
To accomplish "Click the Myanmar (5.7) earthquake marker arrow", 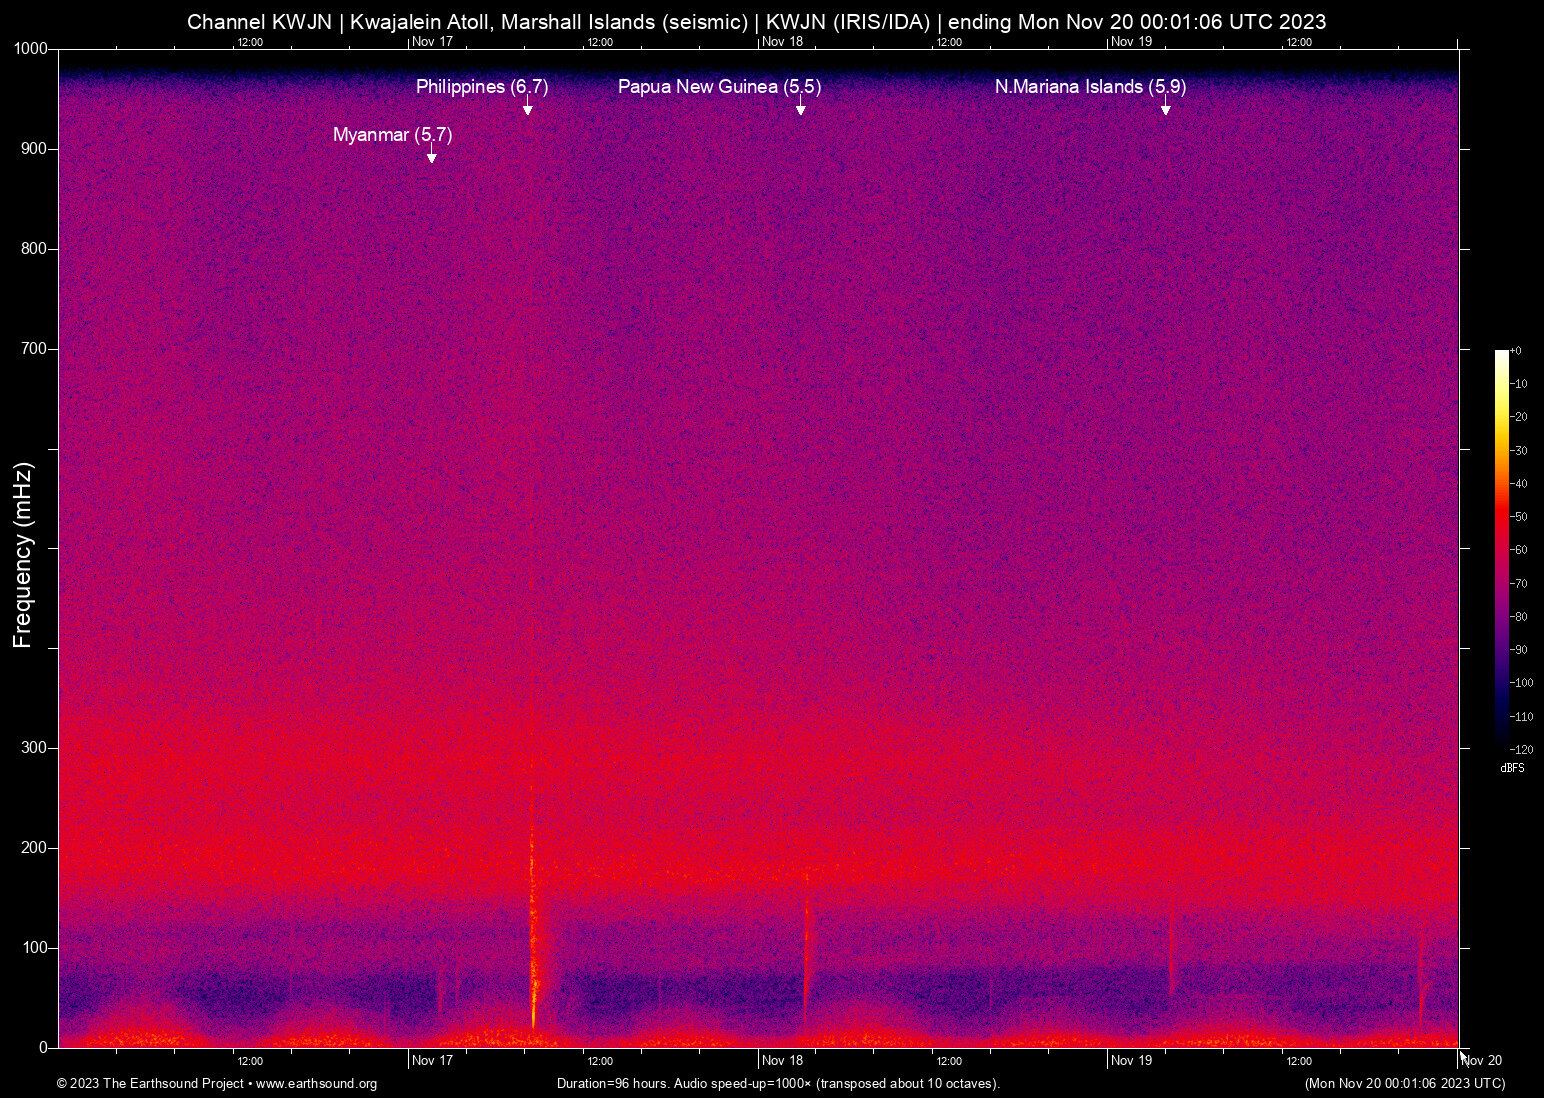I will point(431,156).
